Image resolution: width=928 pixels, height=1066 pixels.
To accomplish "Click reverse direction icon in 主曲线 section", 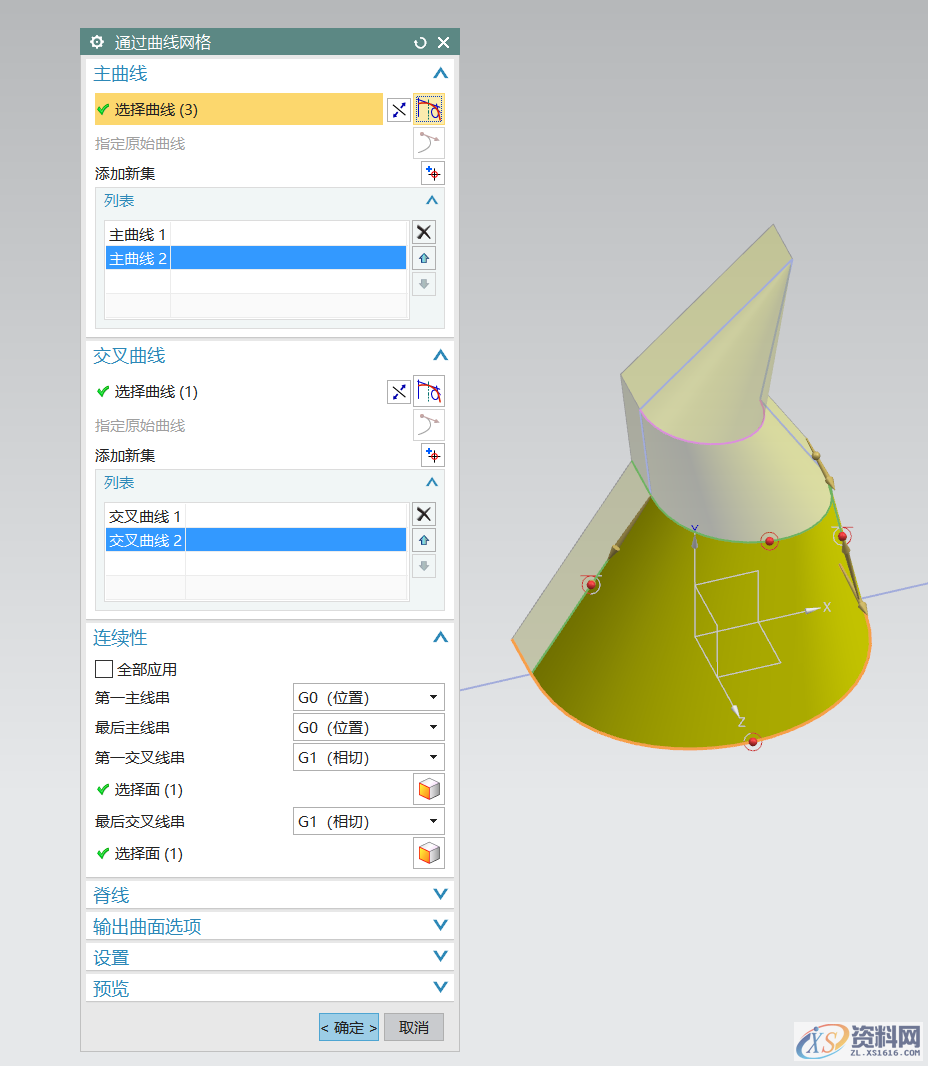I will click(x=399, y=110).
